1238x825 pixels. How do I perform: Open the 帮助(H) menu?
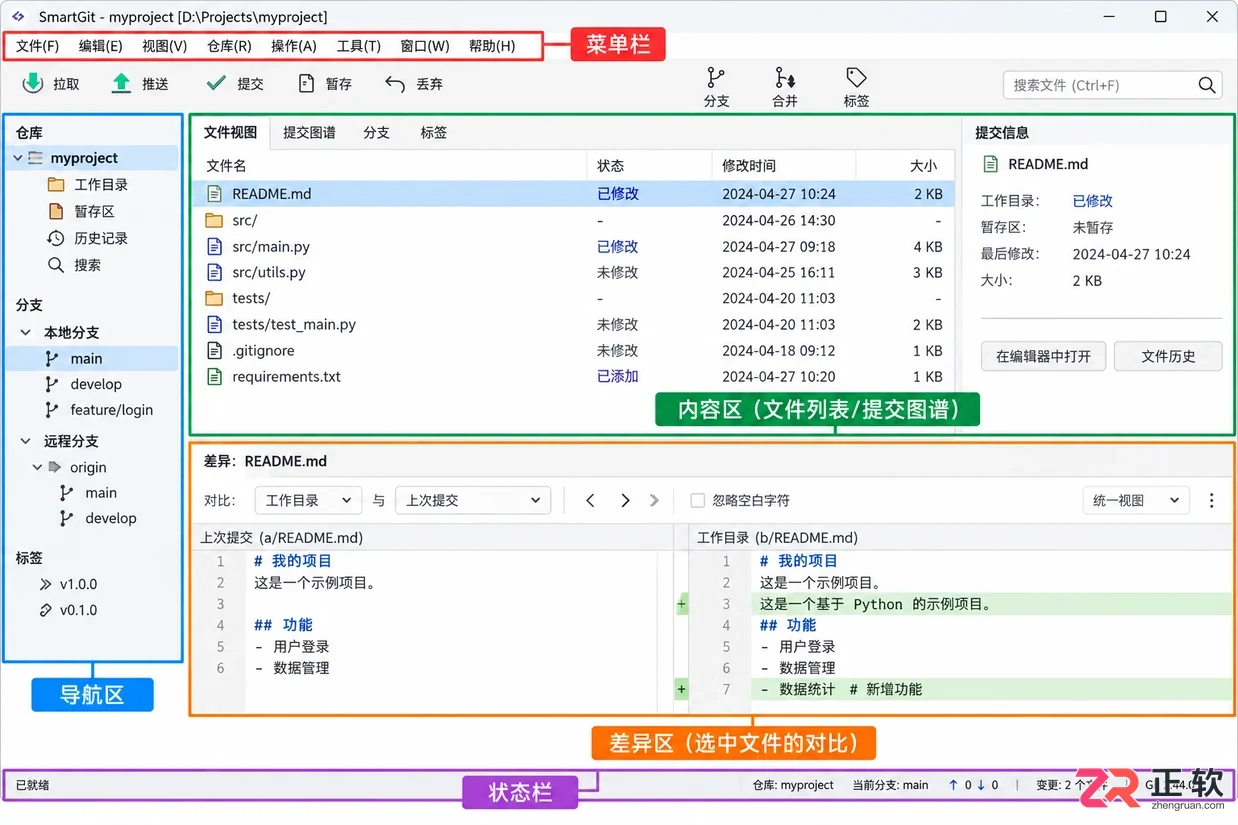(492, 46)
